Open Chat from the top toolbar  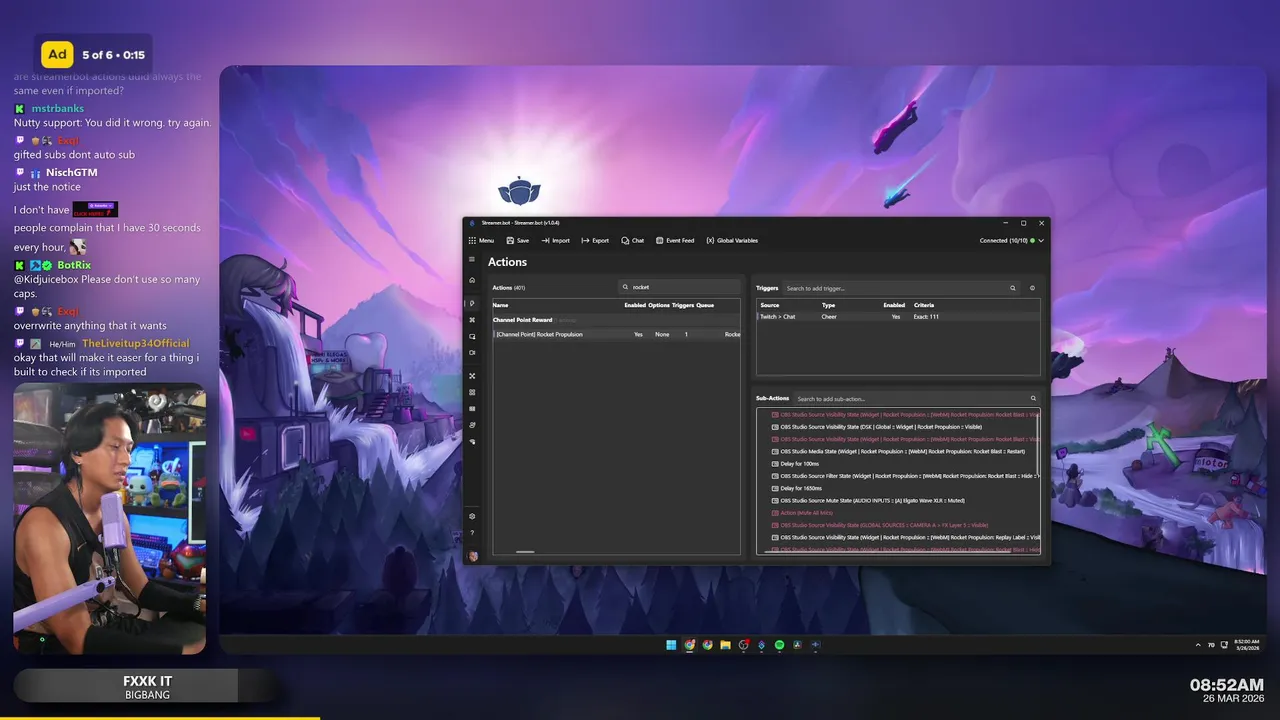pos(633,240)
